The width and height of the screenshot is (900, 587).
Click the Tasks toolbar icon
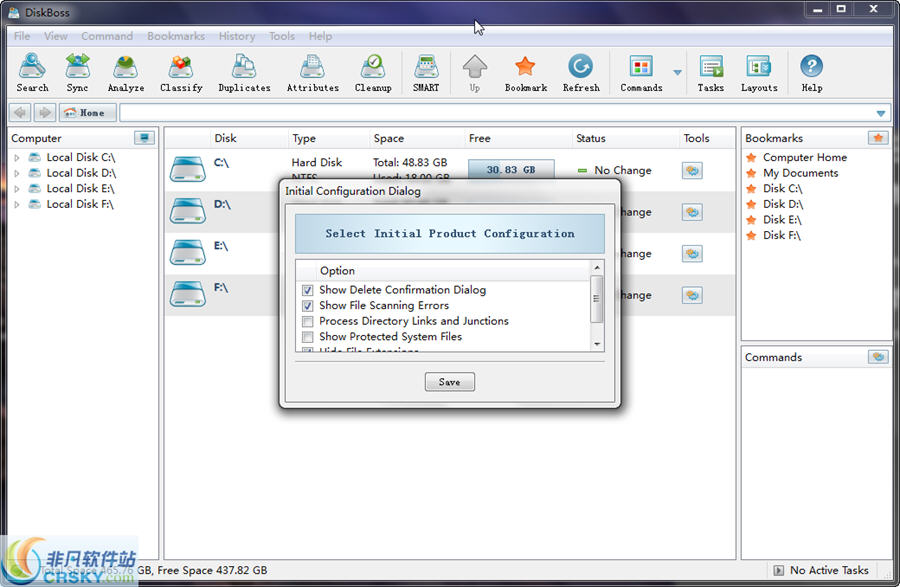coord(711,73)
